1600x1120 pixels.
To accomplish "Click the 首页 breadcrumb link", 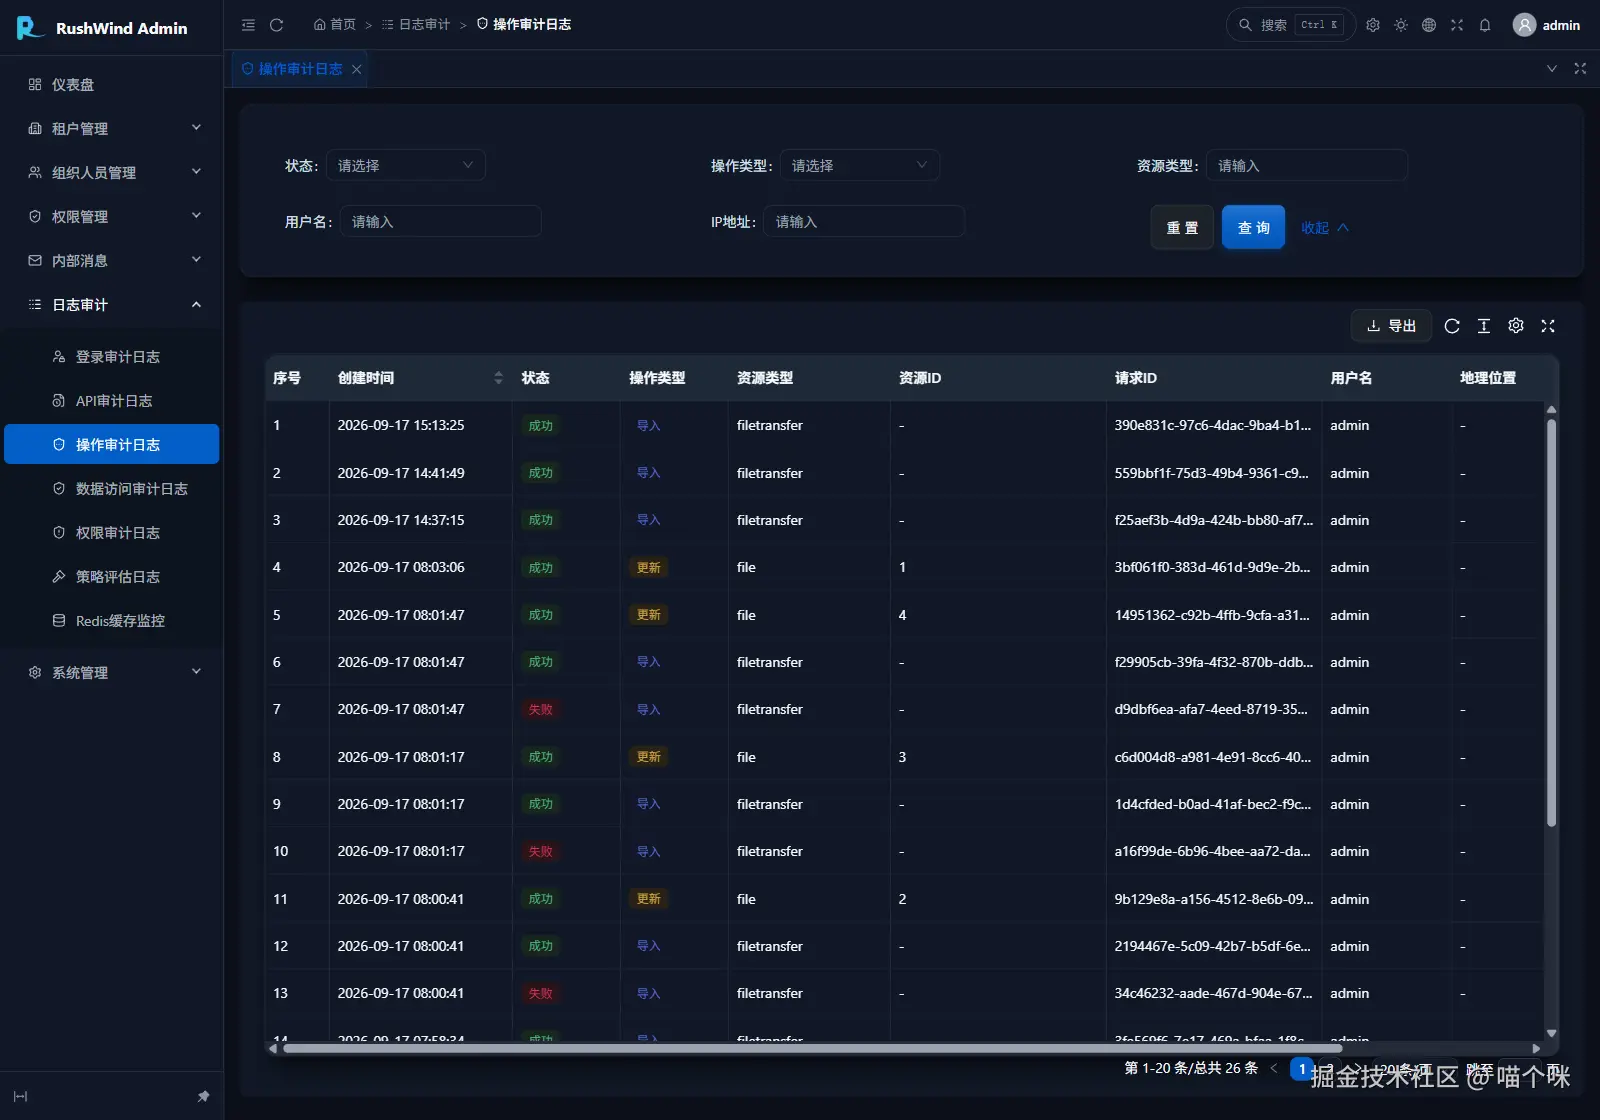I will tap(335, 25).
